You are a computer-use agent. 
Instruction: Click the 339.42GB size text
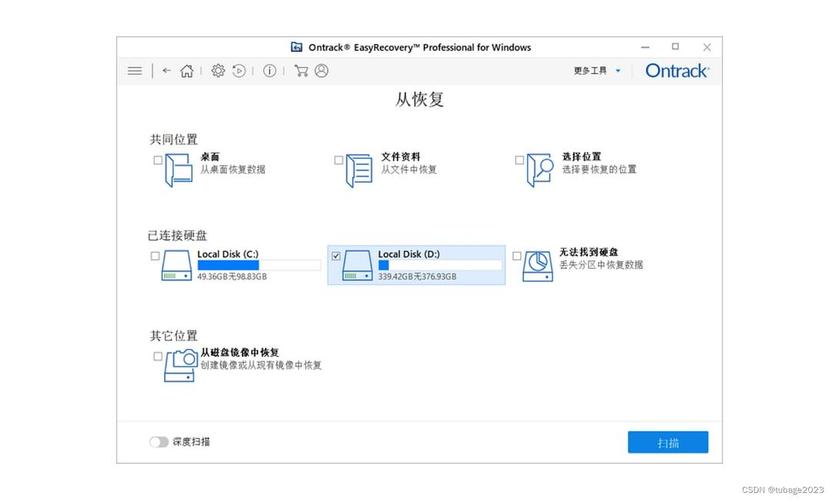(x=417, y=277)
